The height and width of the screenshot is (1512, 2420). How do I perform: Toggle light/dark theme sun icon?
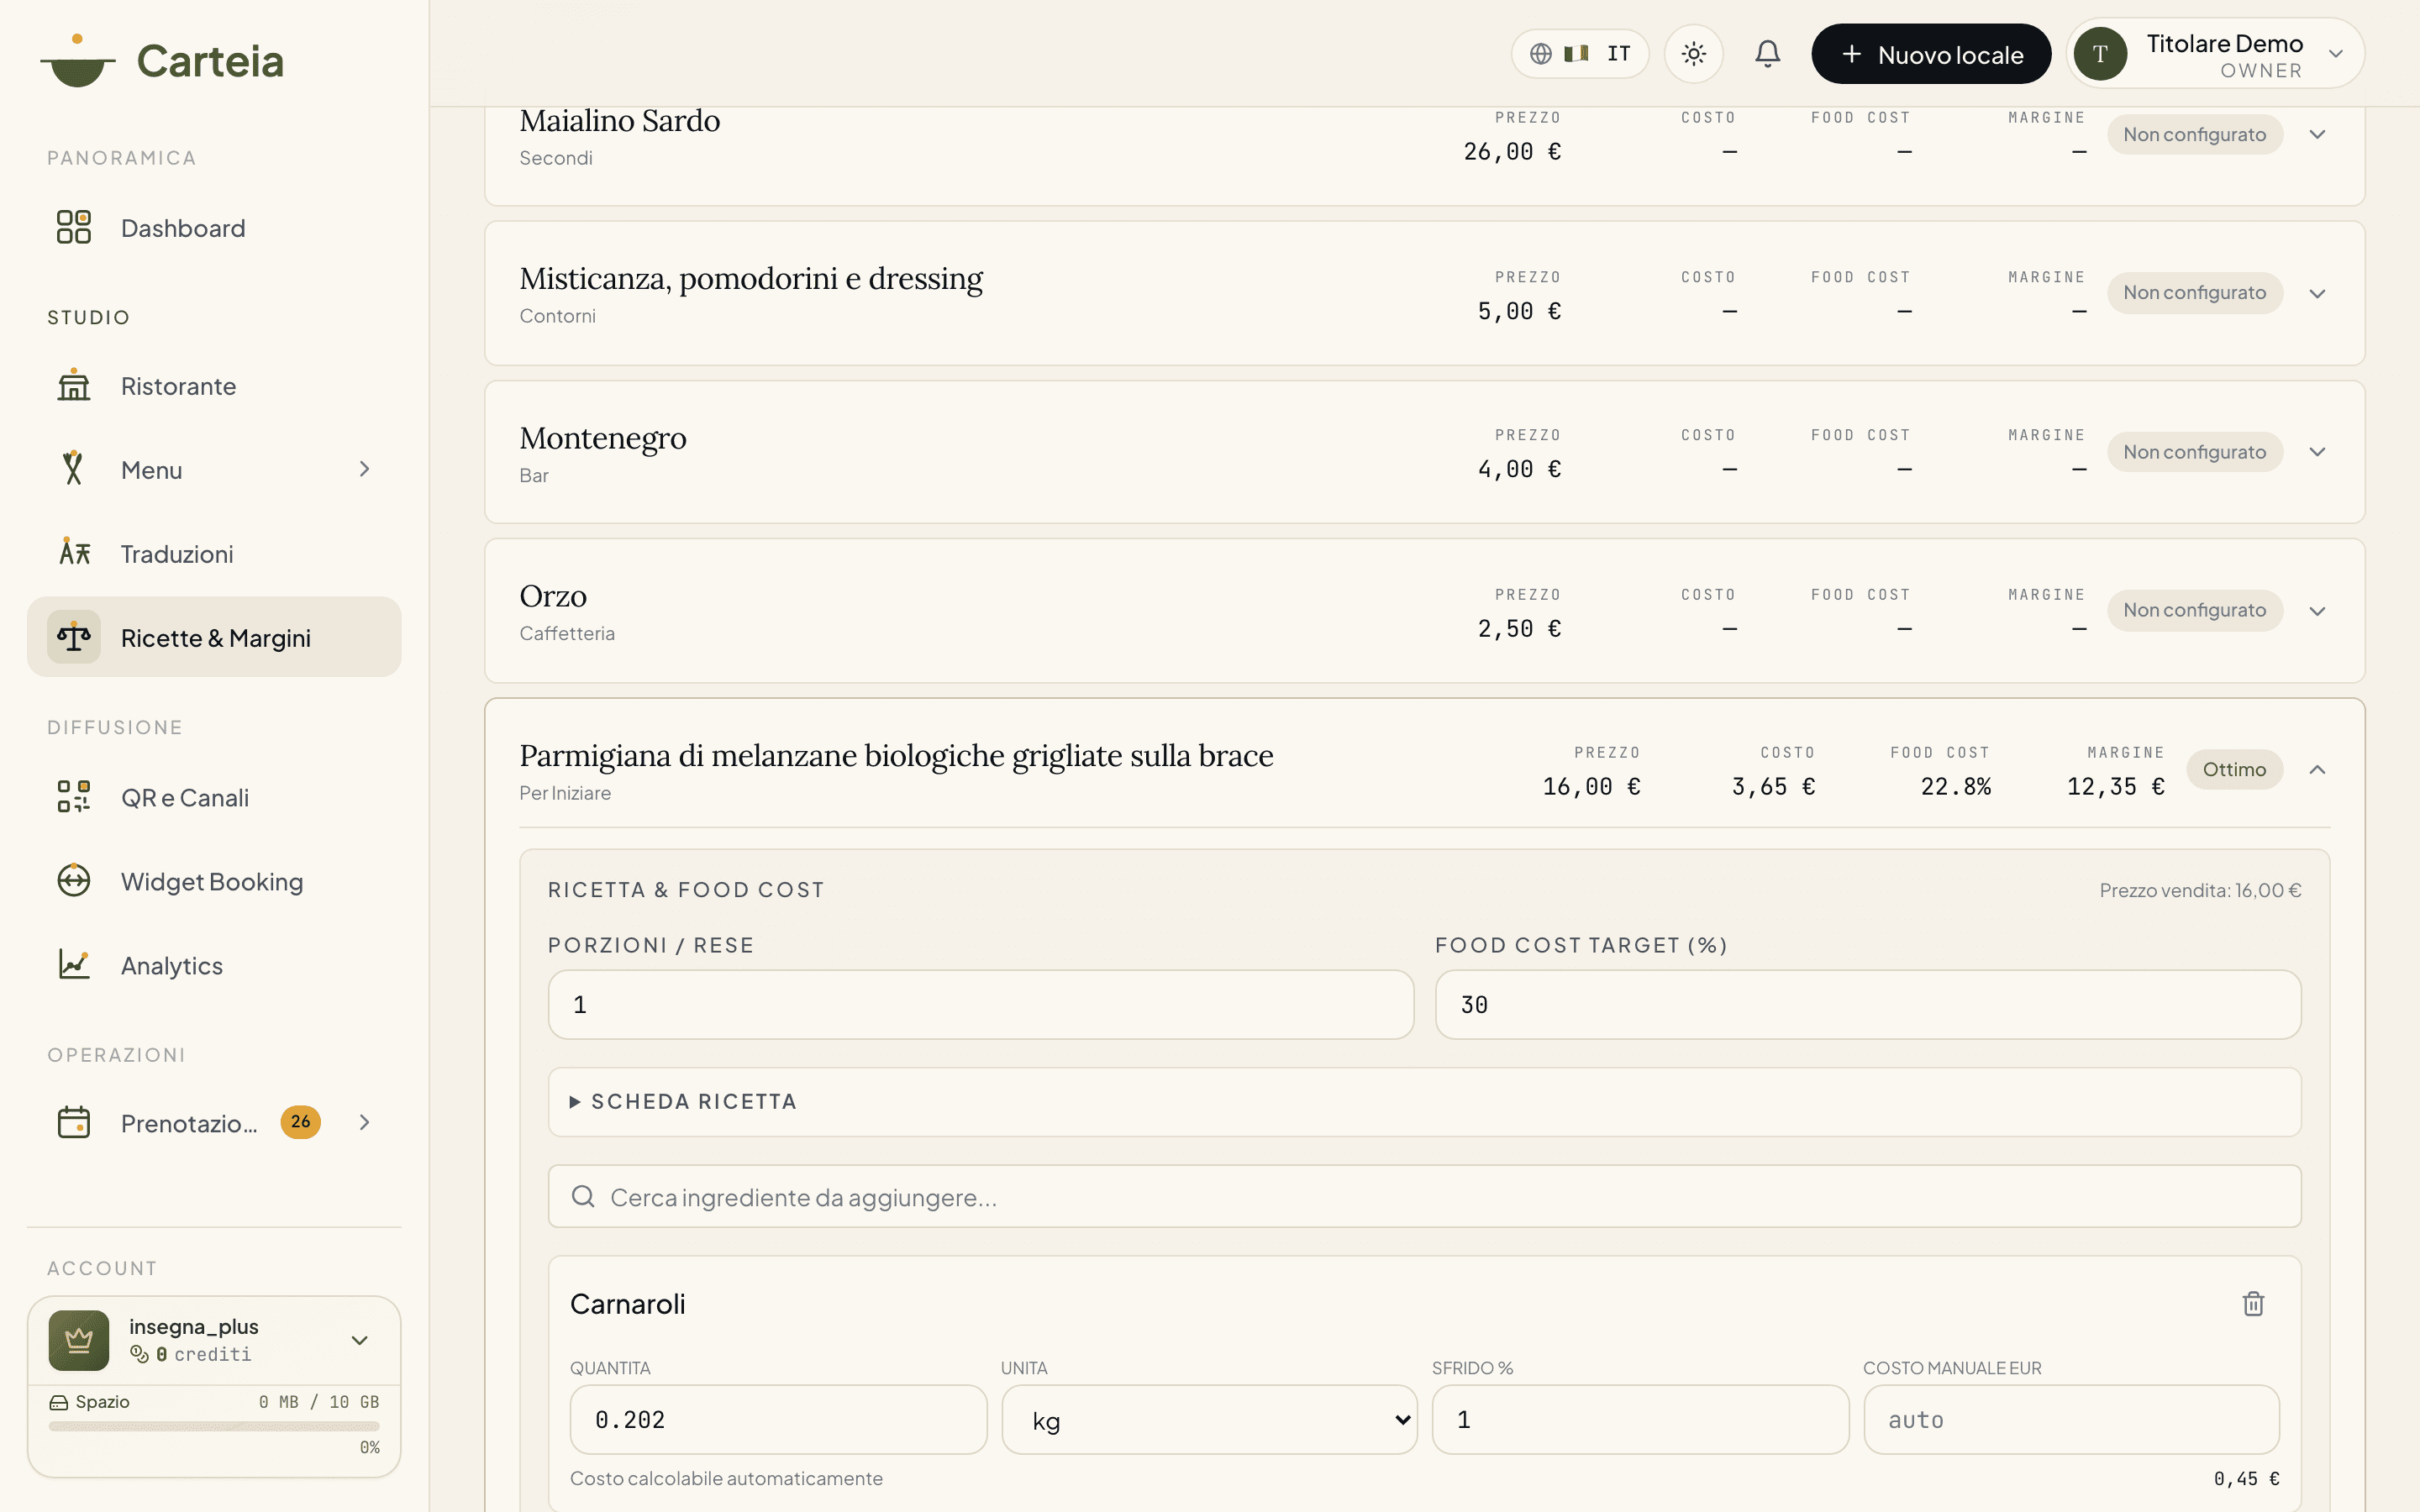[1693, 54]
